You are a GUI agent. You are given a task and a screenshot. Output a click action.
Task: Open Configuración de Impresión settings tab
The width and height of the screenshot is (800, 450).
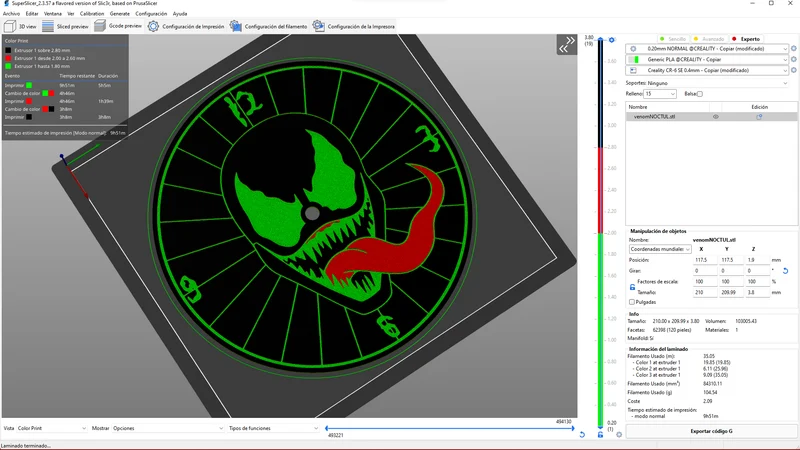pyautogui.click(x=186, y=26)
